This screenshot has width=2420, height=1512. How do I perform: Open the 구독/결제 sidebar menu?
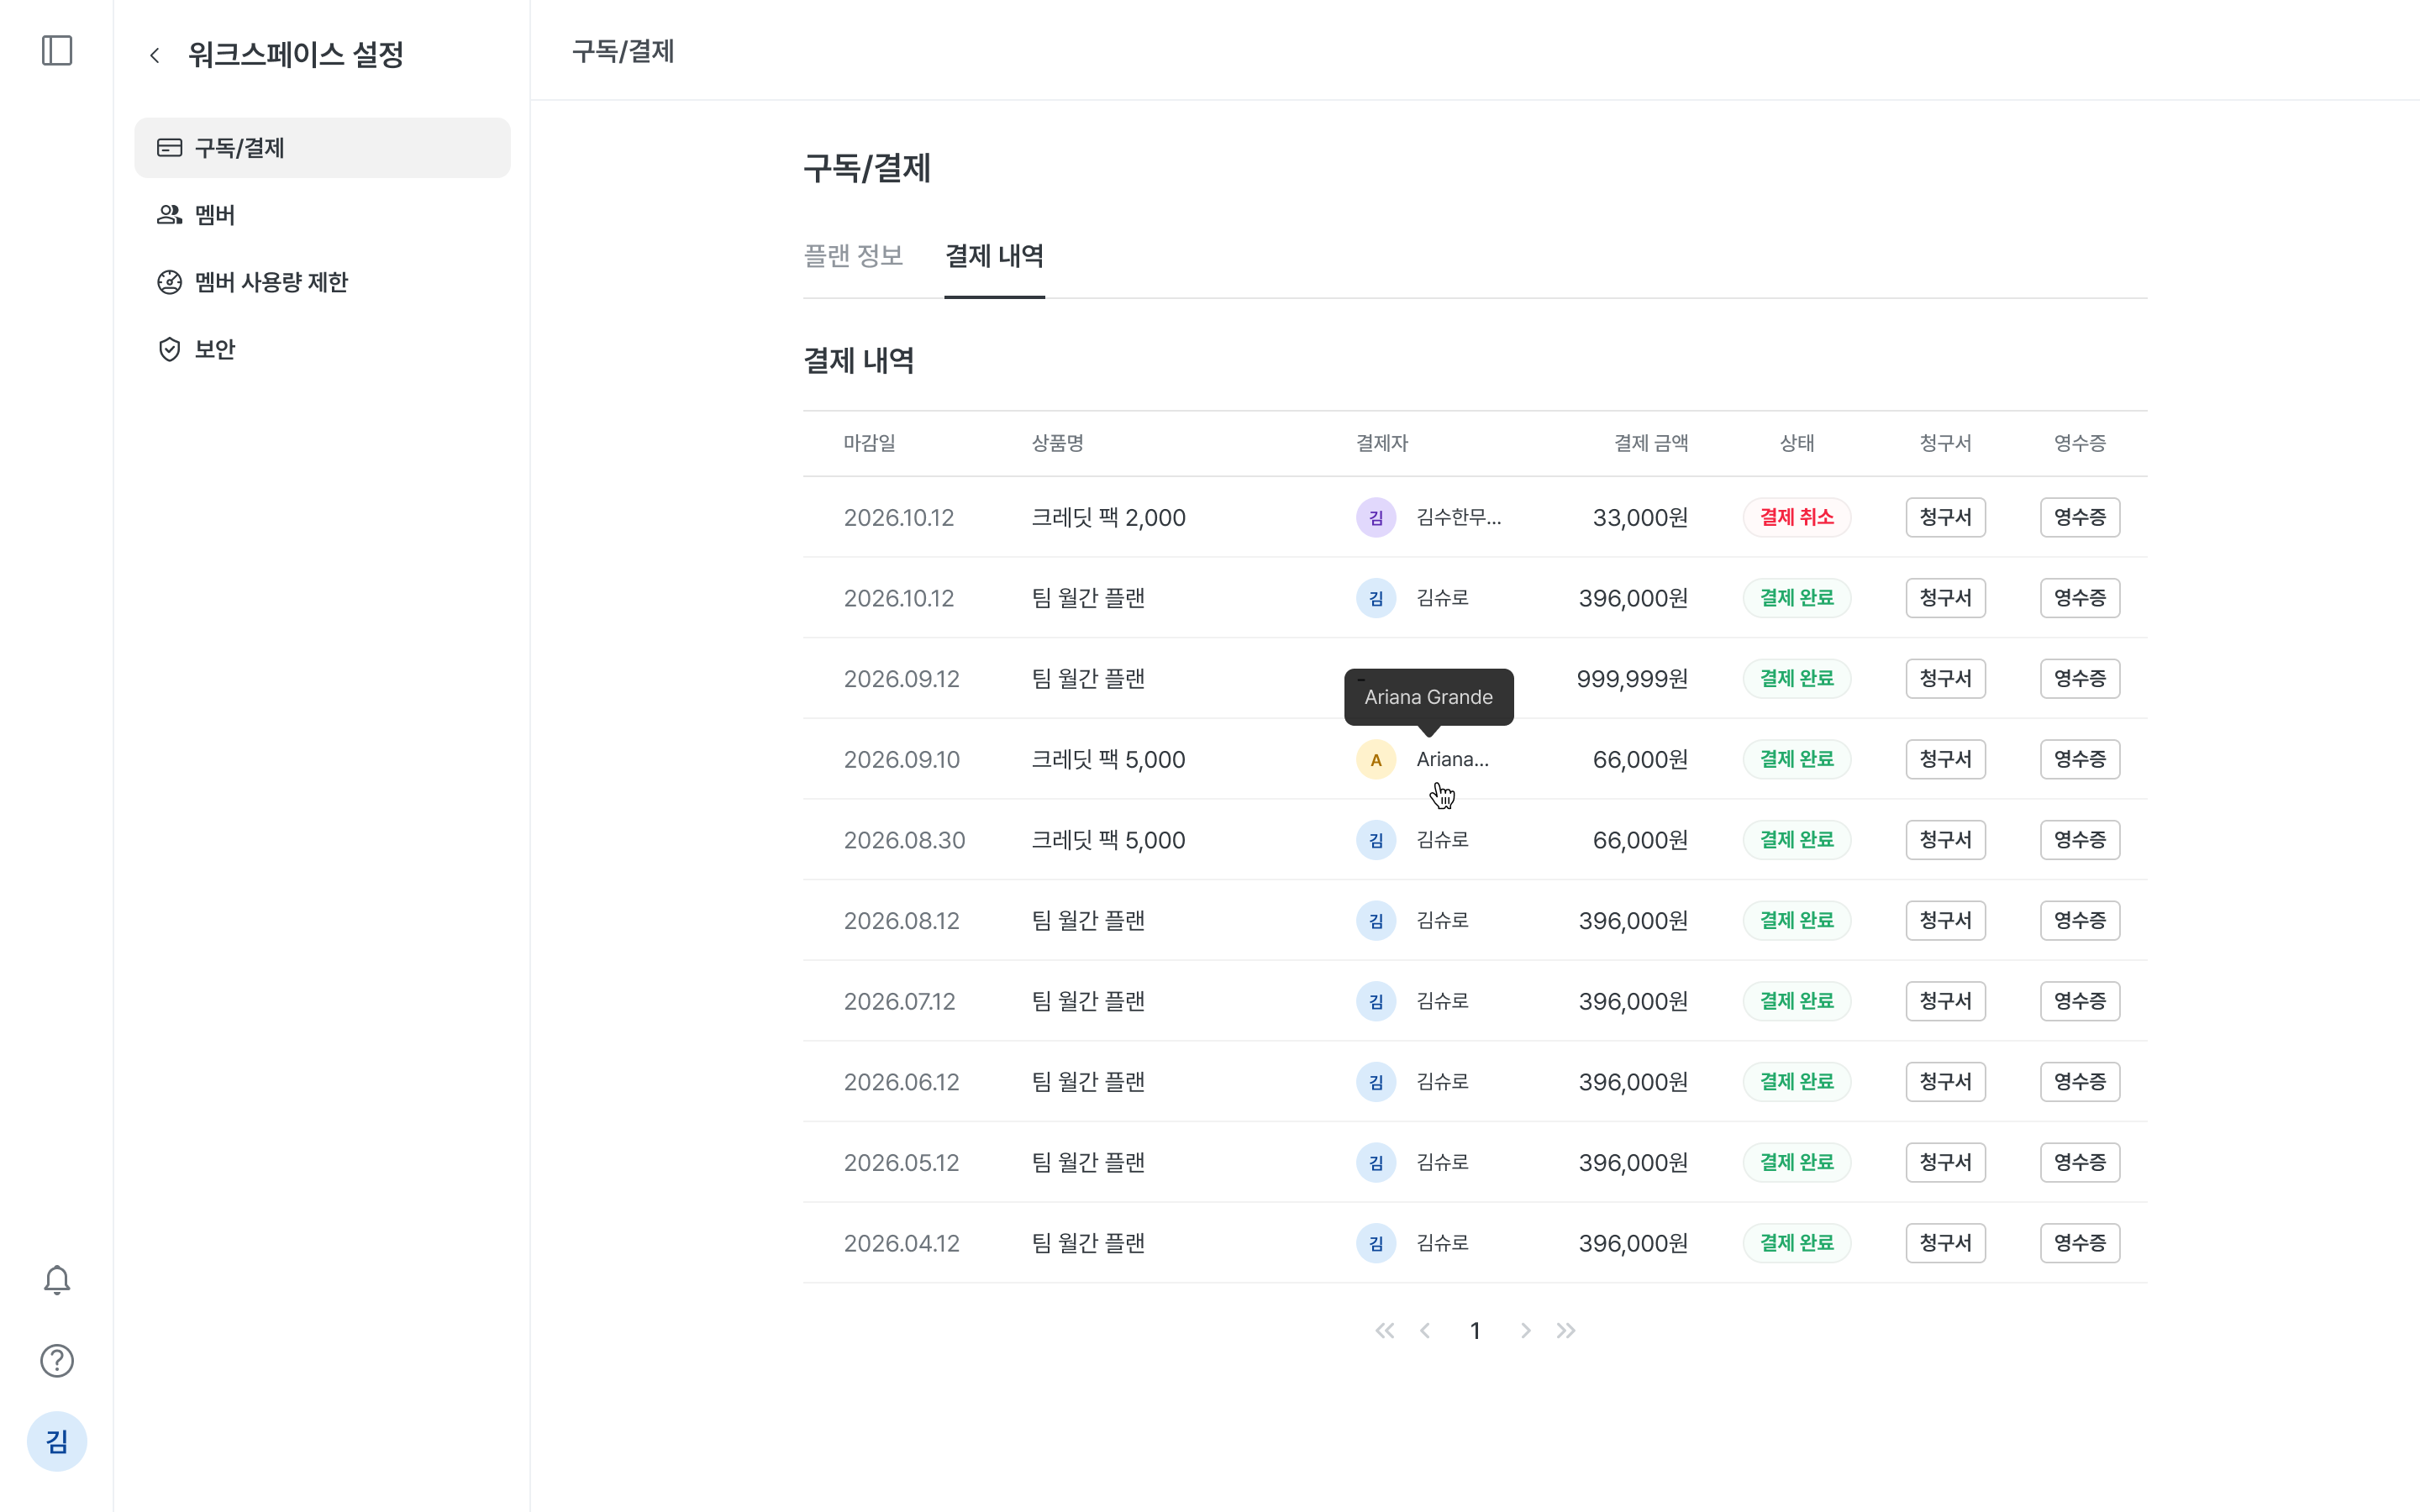coord(322,148)
